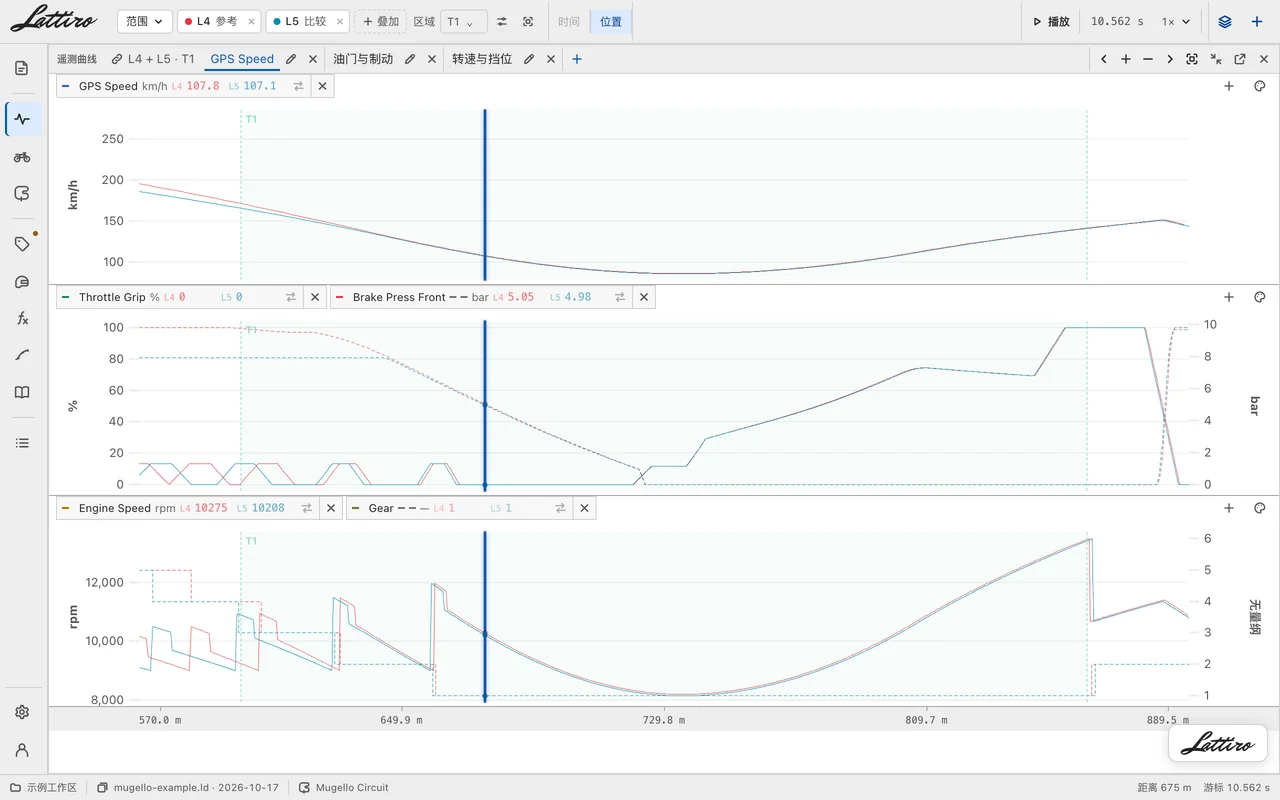This screenshot has height=800, width=1280.
Task: Pop out the chart panel to a new window
Action: (1240, 59)
